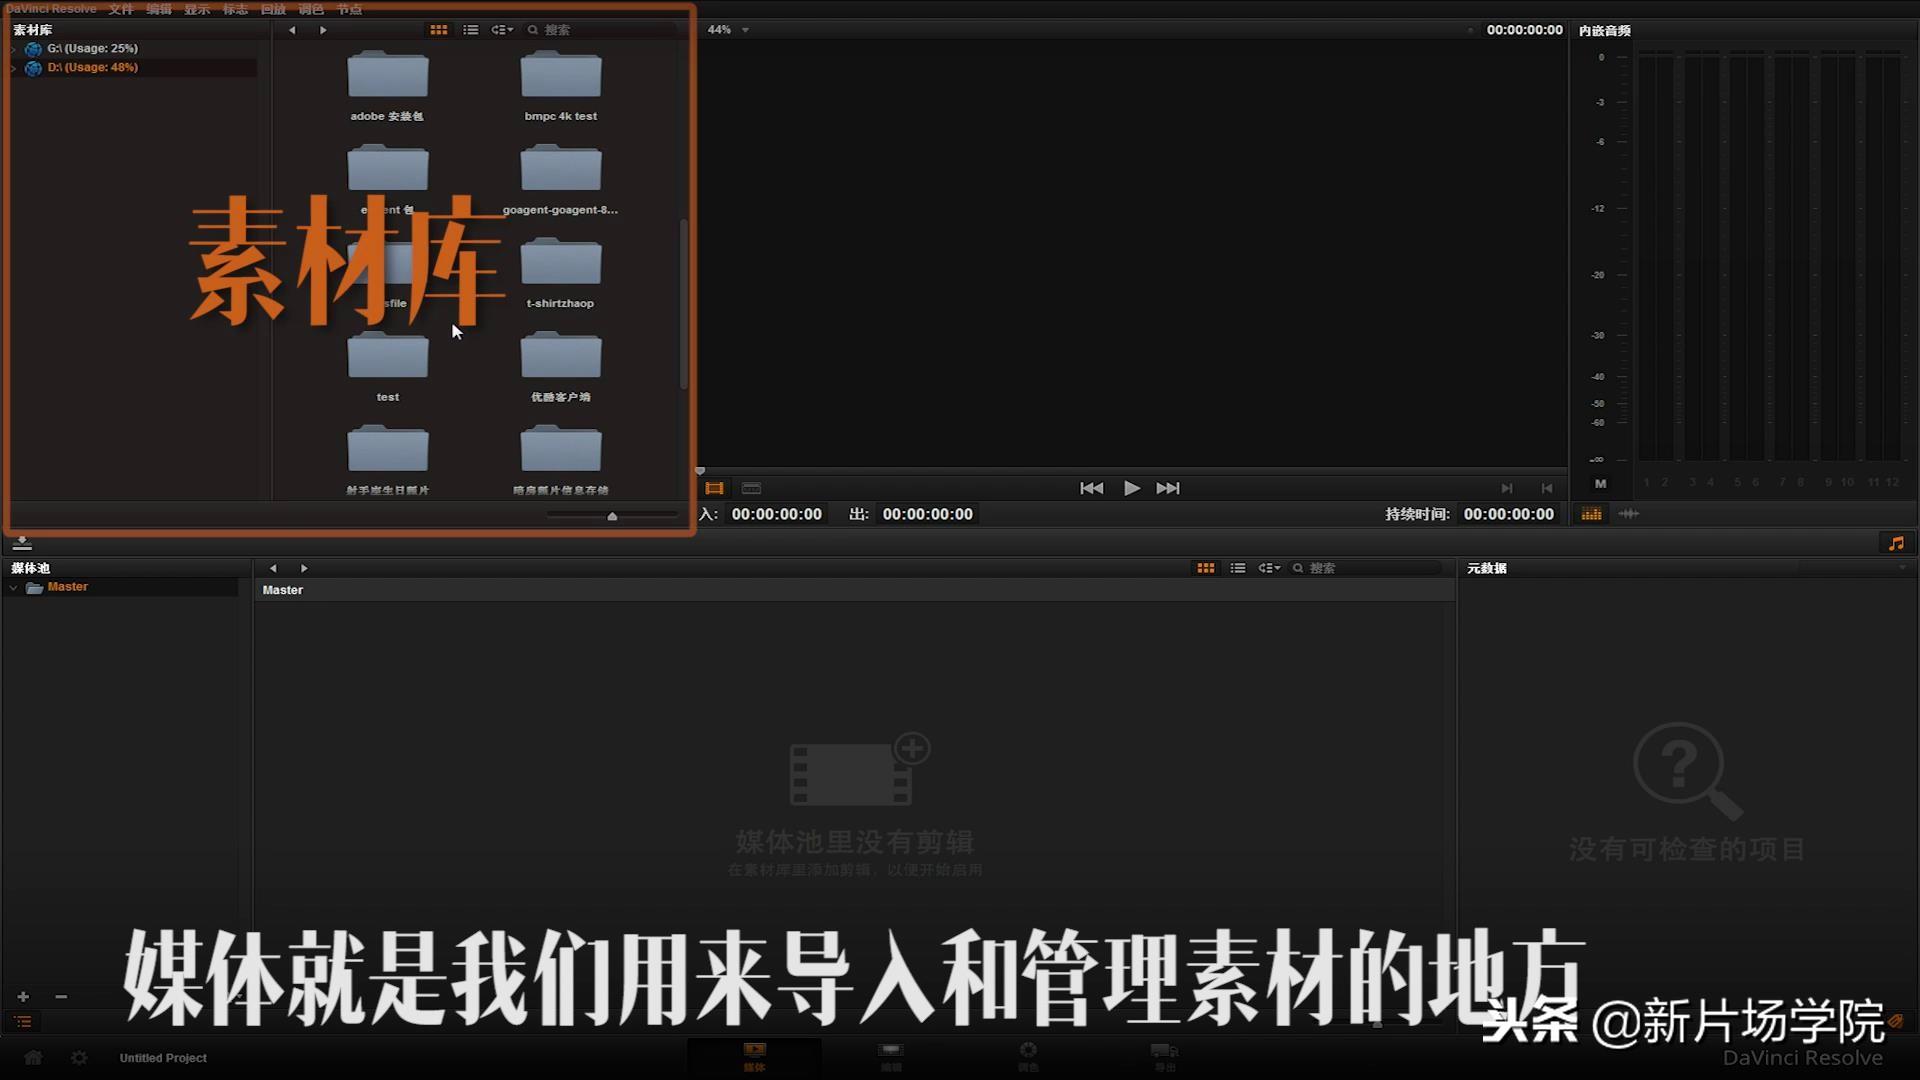Toggle the orange viewer mode icon

pyautogui.click(x=714, y=488)
